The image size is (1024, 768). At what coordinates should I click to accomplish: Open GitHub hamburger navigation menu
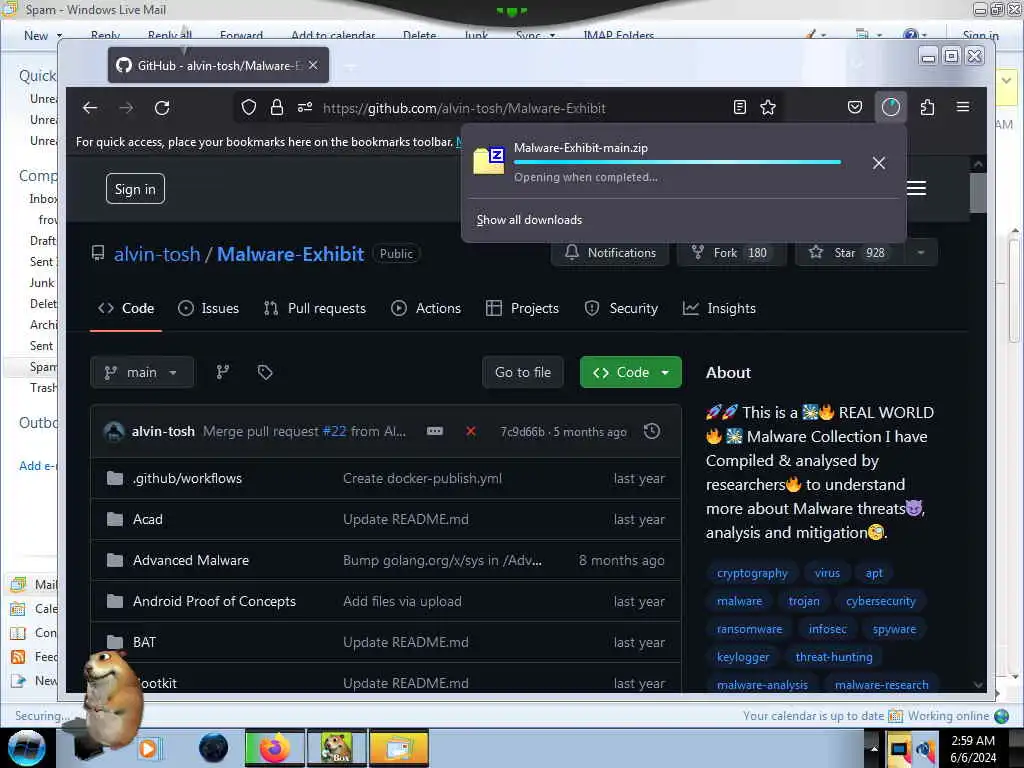916,188
